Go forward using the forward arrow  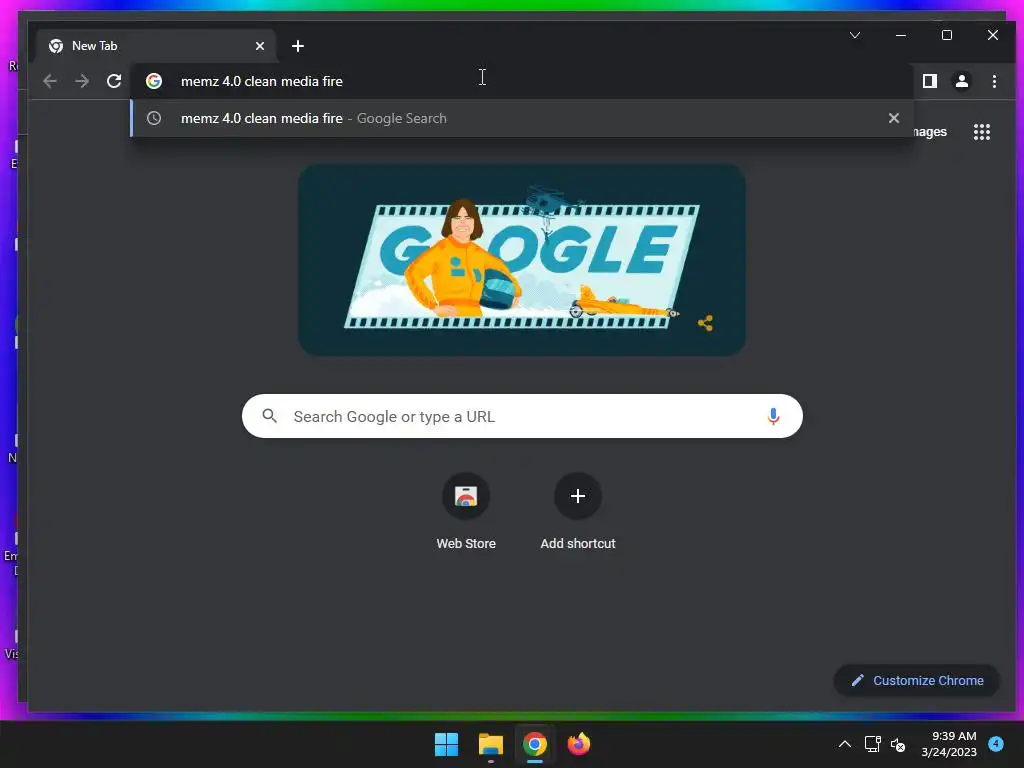pyautogui.click(x=82, y=81)
